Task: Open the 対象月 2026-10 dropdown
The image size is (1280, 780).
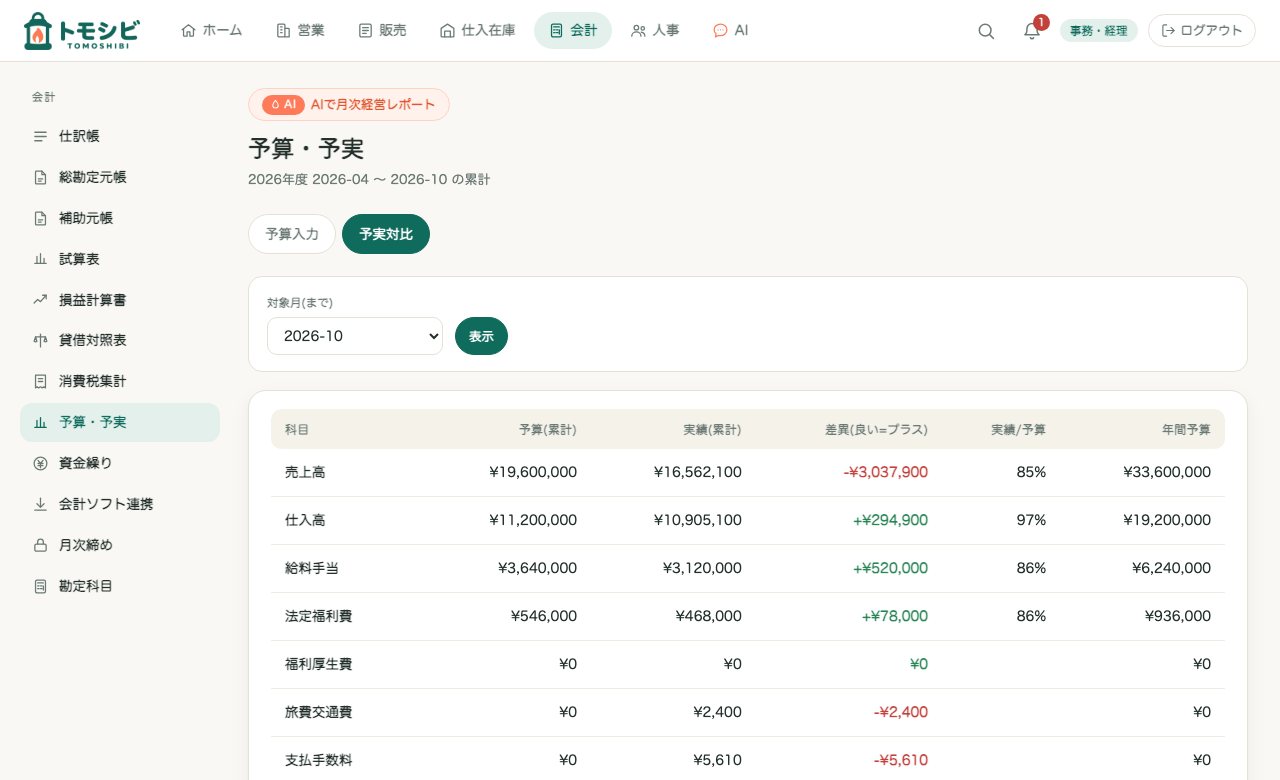Action: point(355,336)
